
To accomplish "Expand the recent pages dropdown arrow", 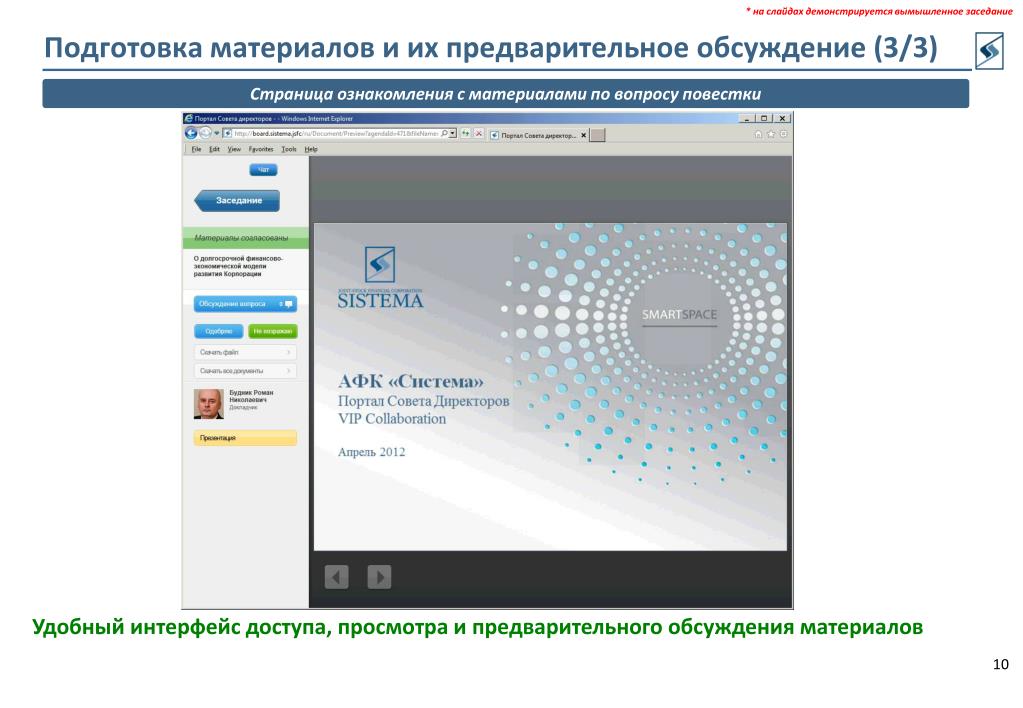I will coord(217,134).
